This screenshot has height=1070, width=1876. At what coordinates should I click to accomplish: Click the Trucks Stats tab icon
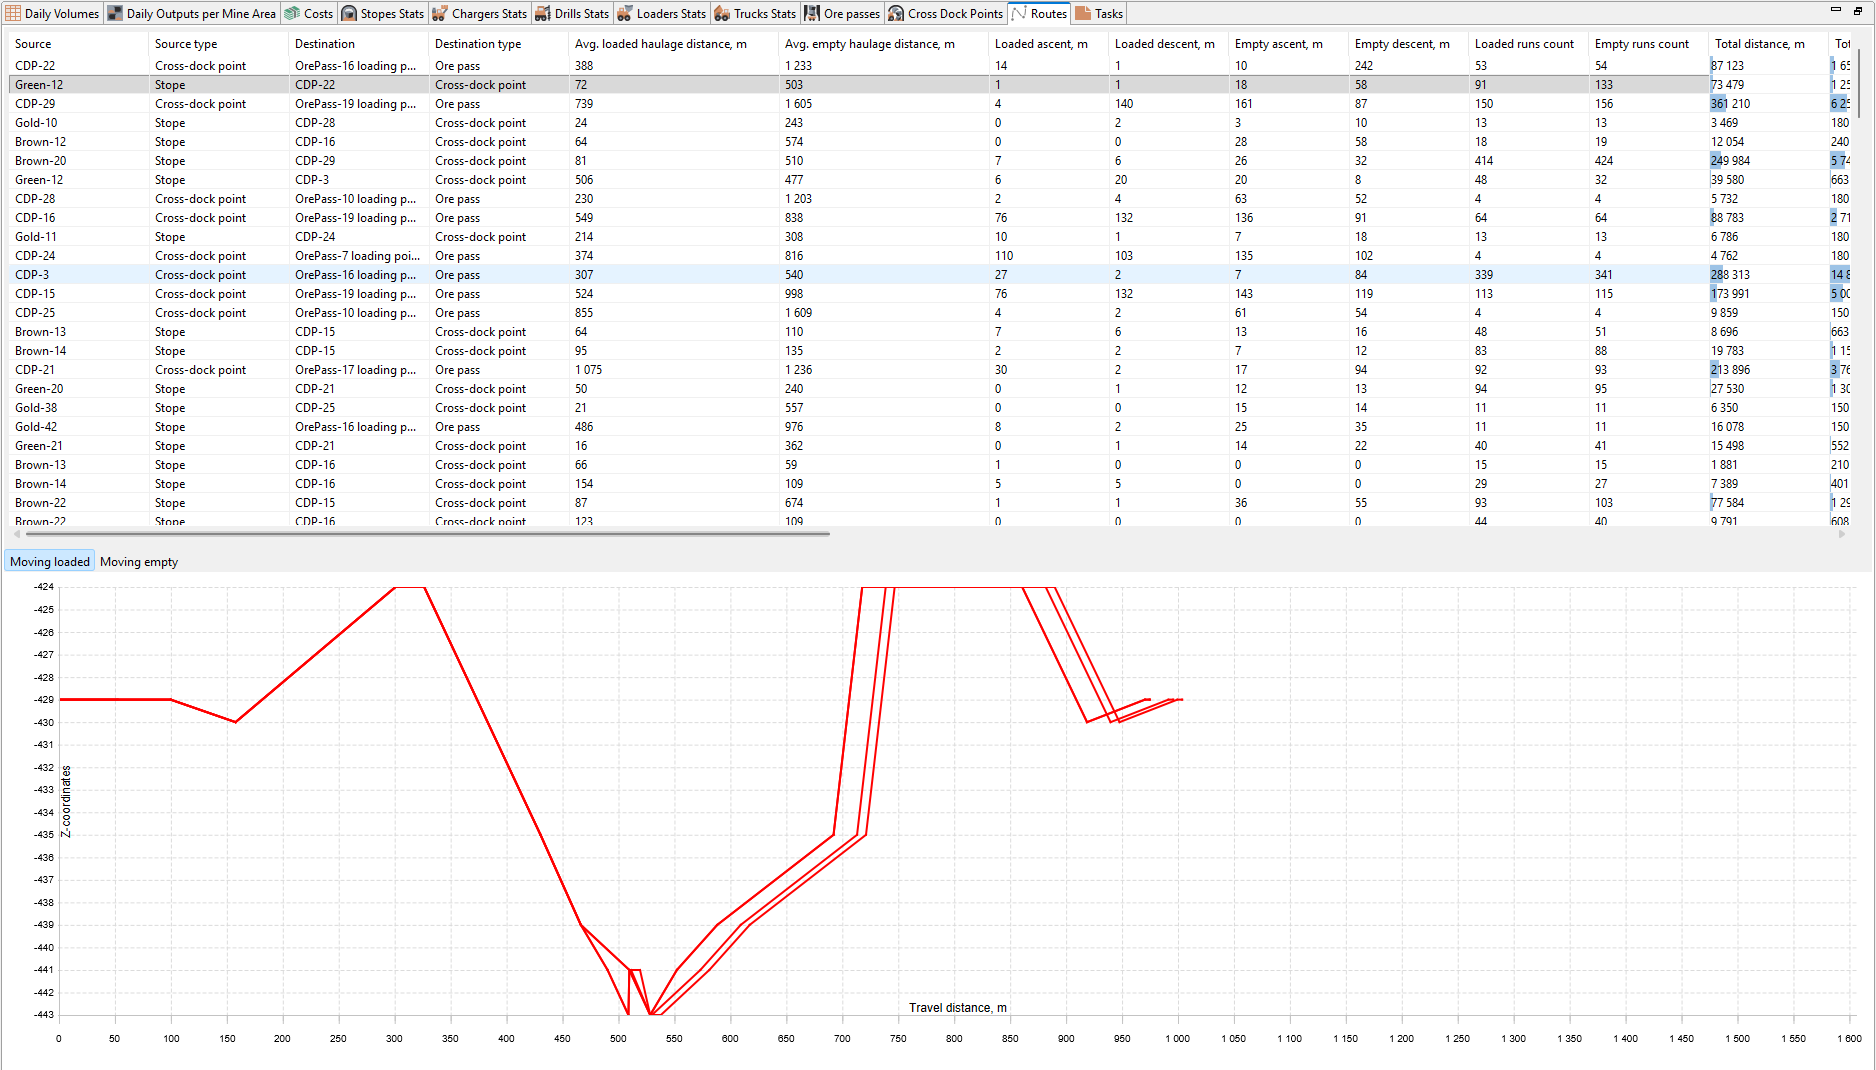click(x=722, y=13)
